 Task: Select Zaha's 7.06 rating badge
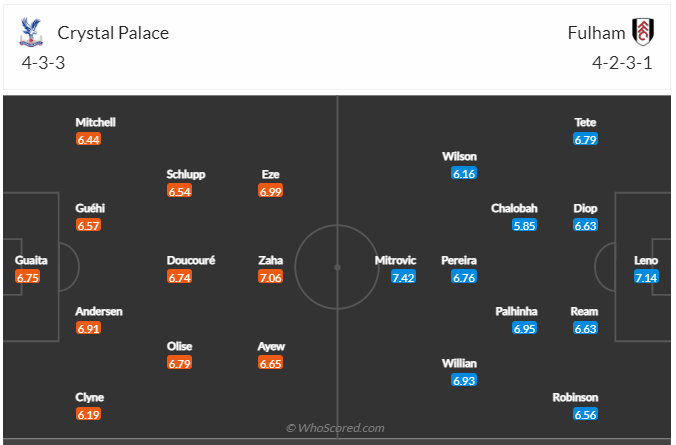[271, 277]
